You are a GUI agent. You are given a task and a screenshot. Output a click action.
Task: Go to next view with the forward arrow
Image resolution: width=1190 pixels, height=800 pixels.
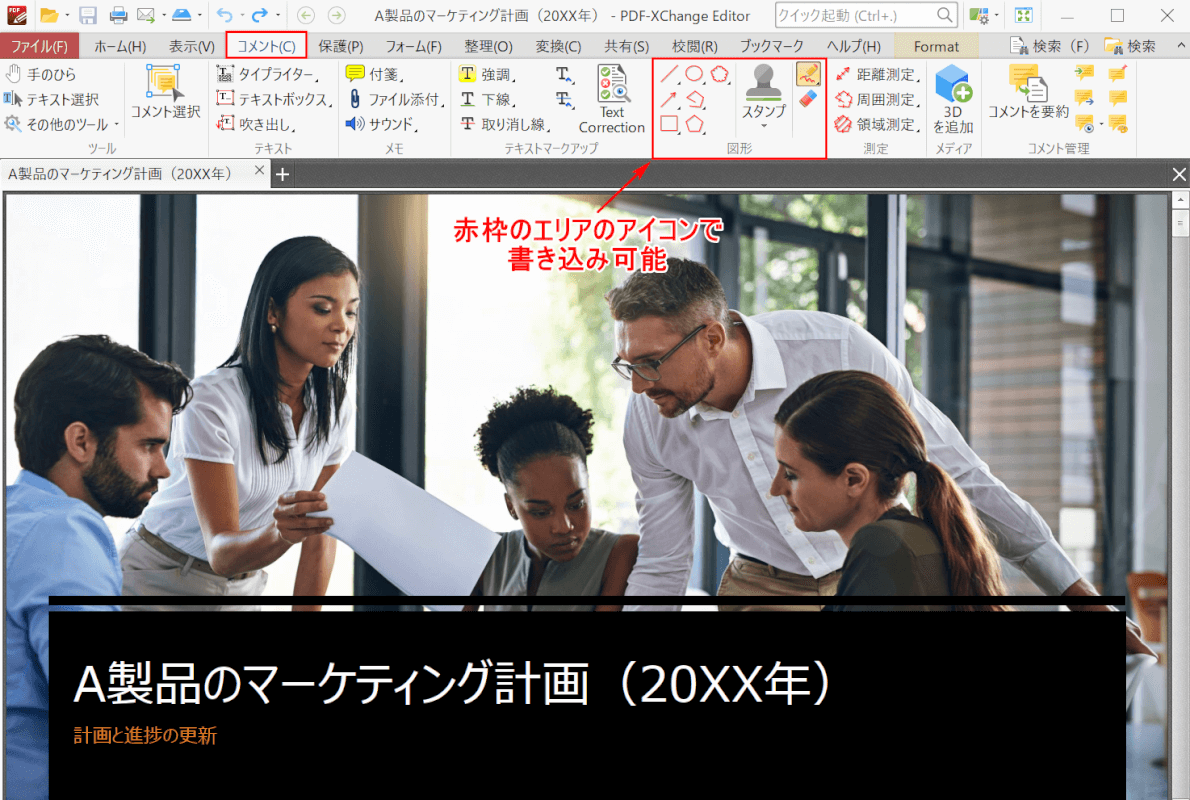coord(336,15)
